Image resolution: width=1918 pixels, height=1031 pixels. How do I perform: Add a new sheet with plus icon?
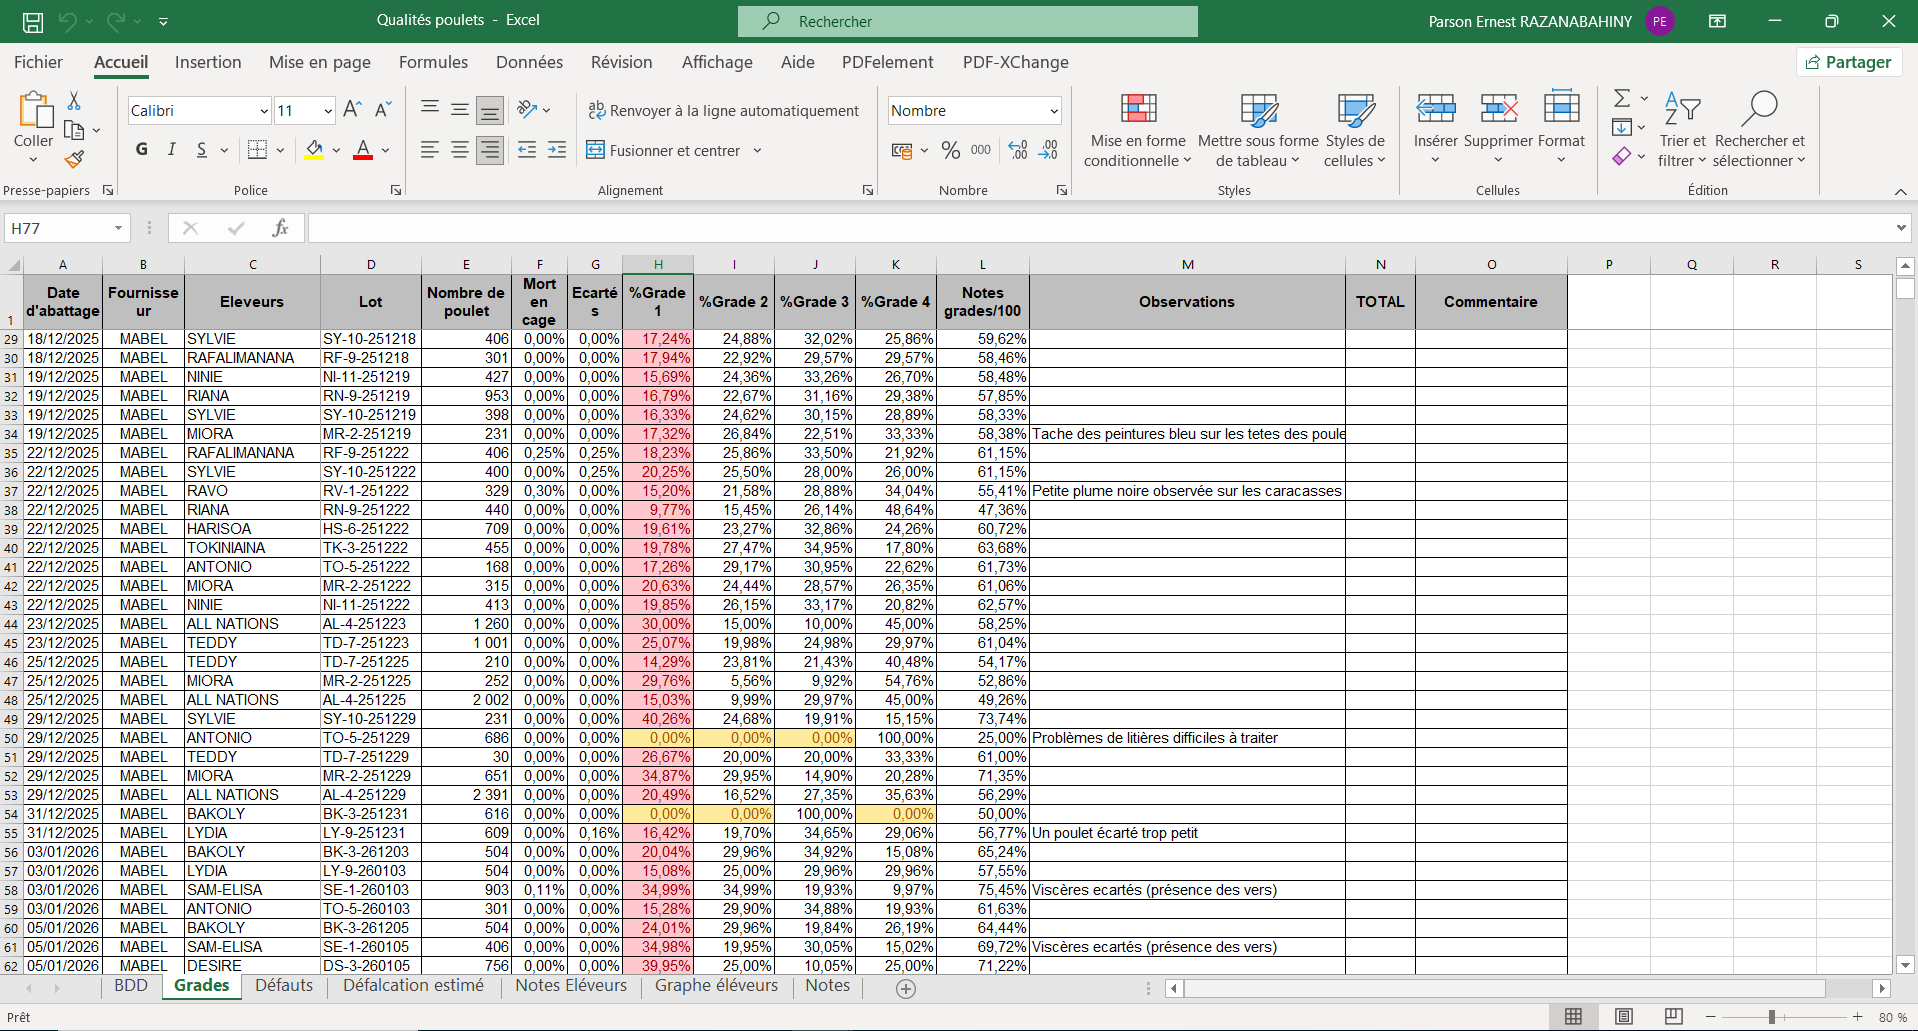coord(906,988)
